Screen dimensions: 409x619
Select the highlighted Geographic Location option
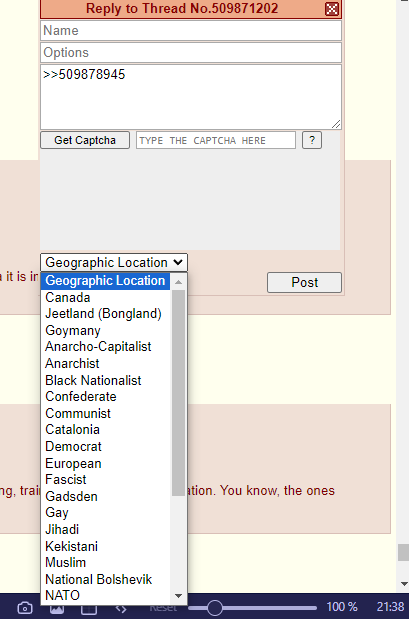tap(105, 281)
